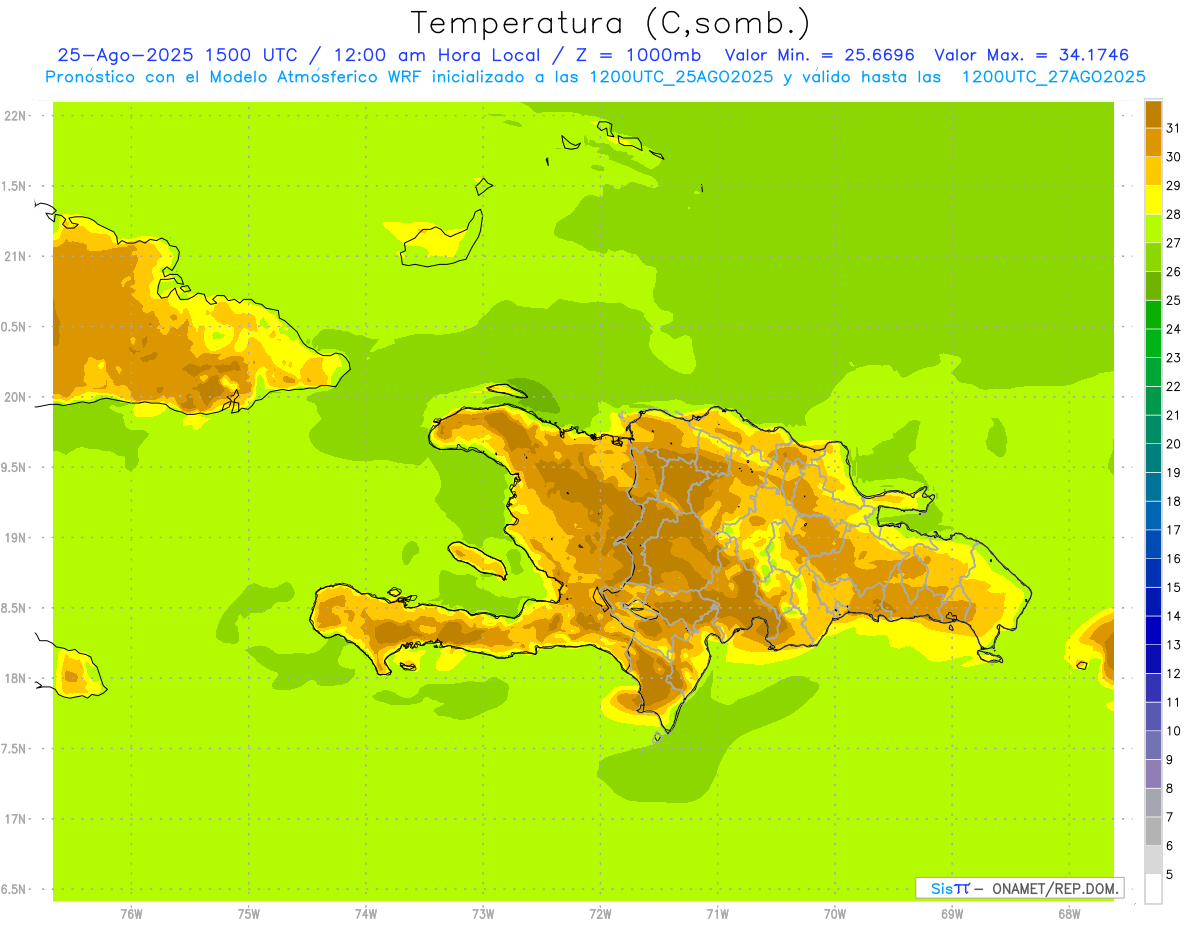1200x927 pixels.
Task: Click the legend swatch between 20 and 21
Action: click(x=1153, y=429)
